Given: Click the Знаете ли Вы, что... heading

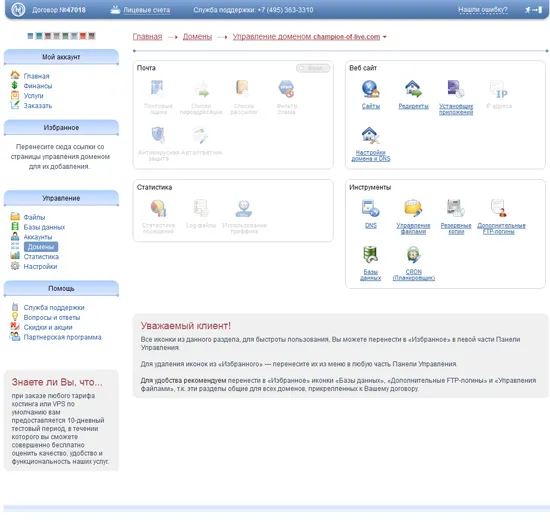Looking at the screenshot, I should 57,382.
